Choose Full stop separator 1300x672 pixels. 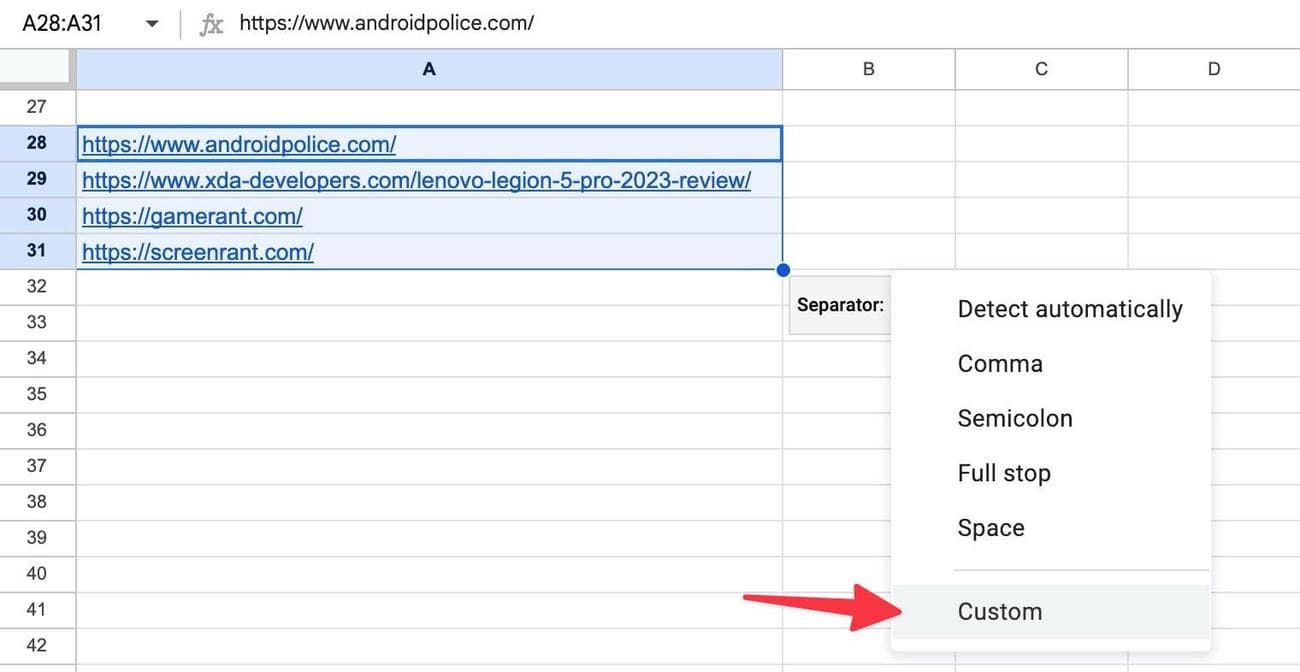click(x=1003, y=473)
